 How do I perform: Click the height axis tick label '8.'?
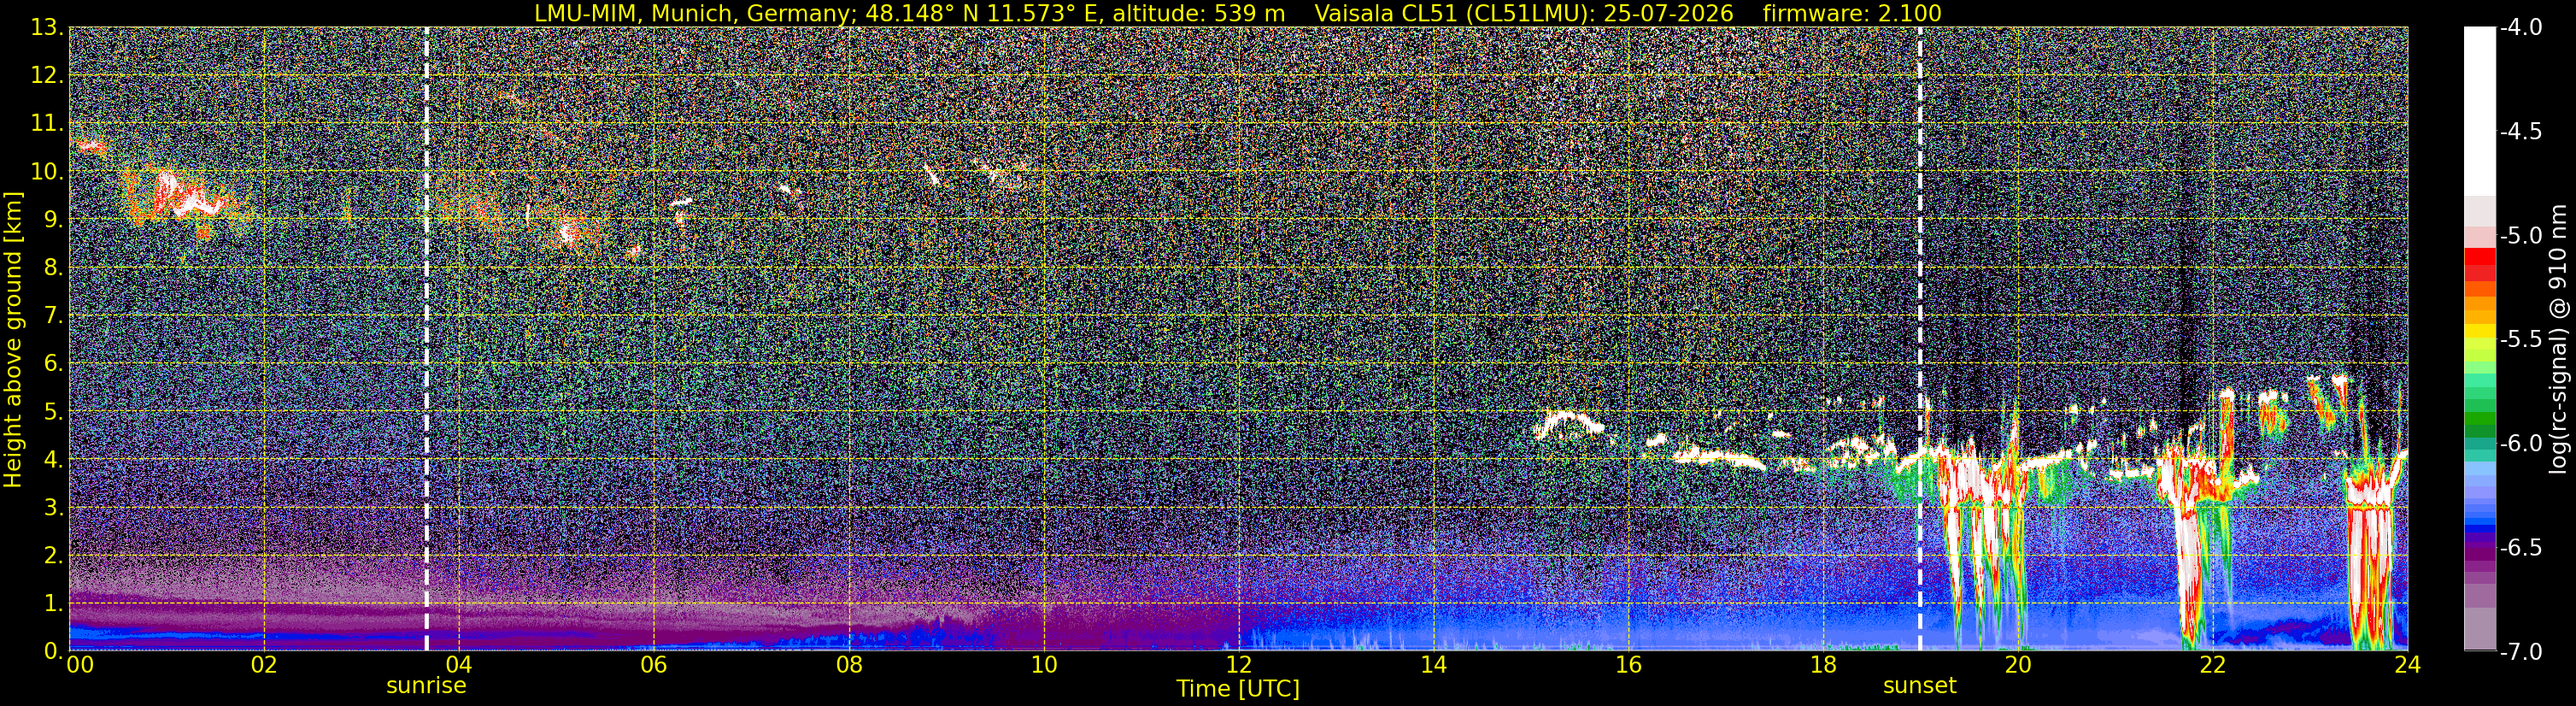point(53,268)
